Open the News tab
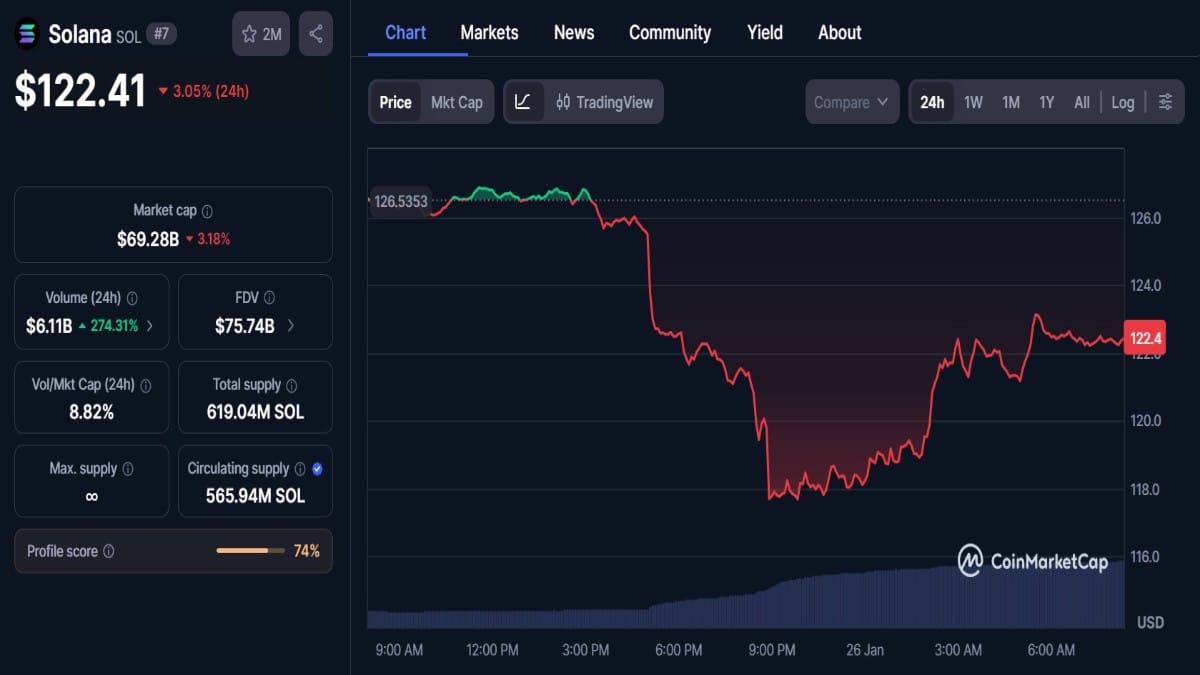This screenshot has width=1200, height=675. click(x=574, y=33)
